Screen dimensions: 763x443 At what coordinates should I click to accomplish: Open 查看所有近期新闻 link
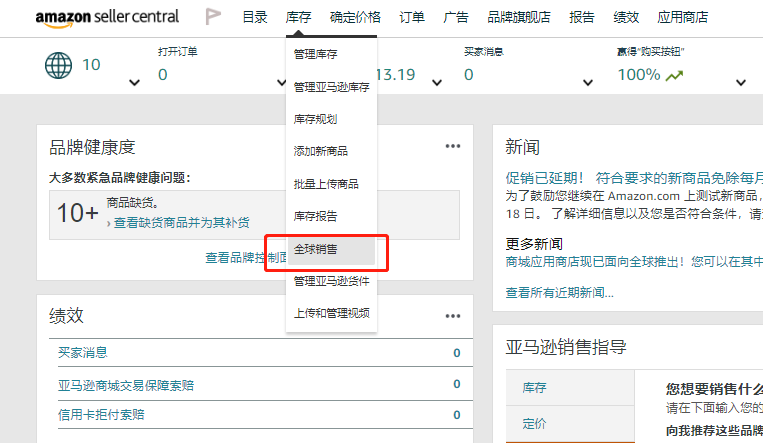pyautogui.click(x=559, y=293)
